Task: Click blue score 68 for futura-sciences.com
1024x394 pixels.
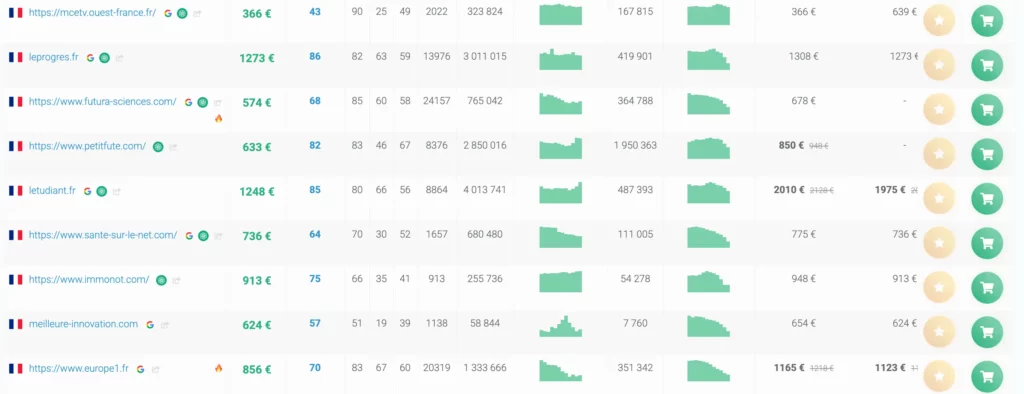Action: click(x=315, y=101)
